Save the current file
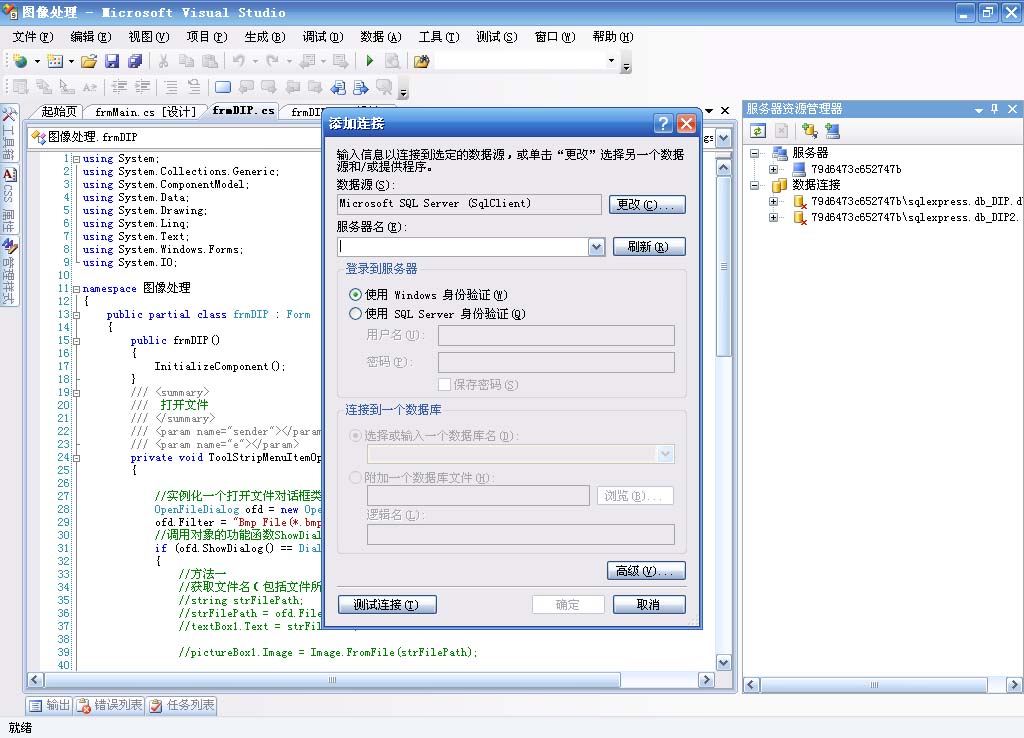Viewport: 1024px width, 738px height. click(x=112, y=61)
